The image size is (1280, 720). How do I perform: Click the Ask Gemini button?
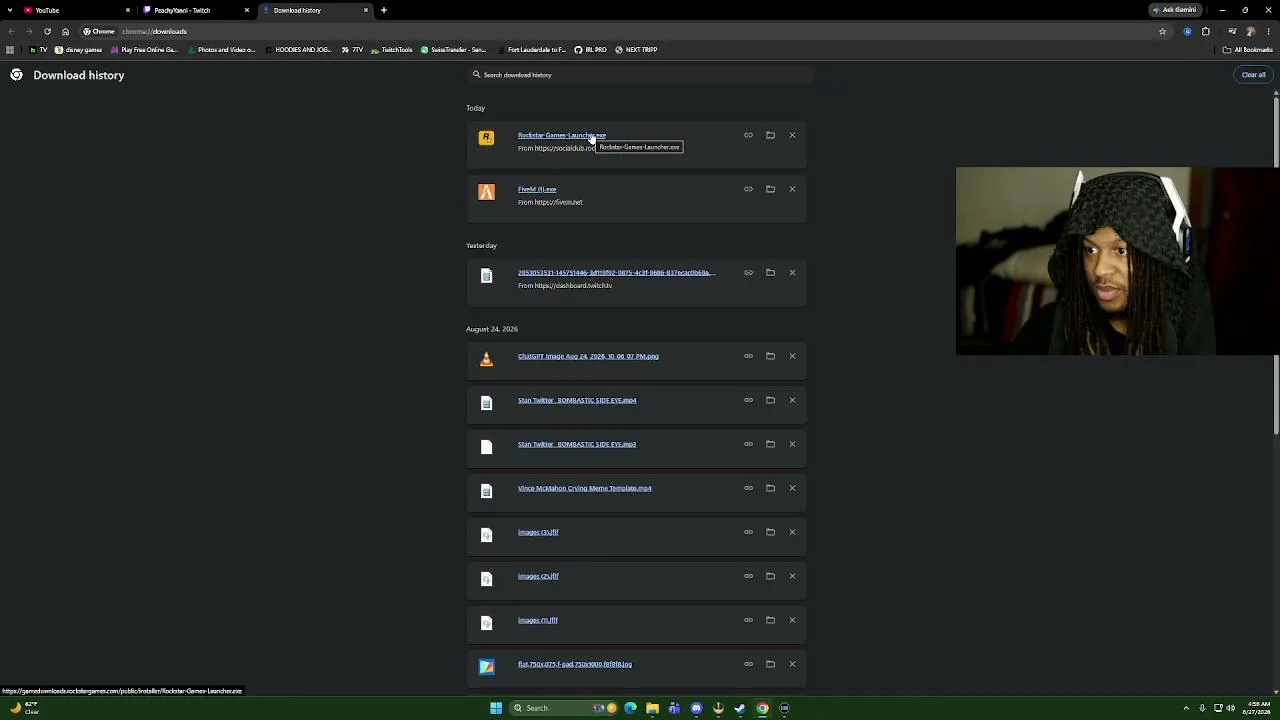pos(1175,10)
